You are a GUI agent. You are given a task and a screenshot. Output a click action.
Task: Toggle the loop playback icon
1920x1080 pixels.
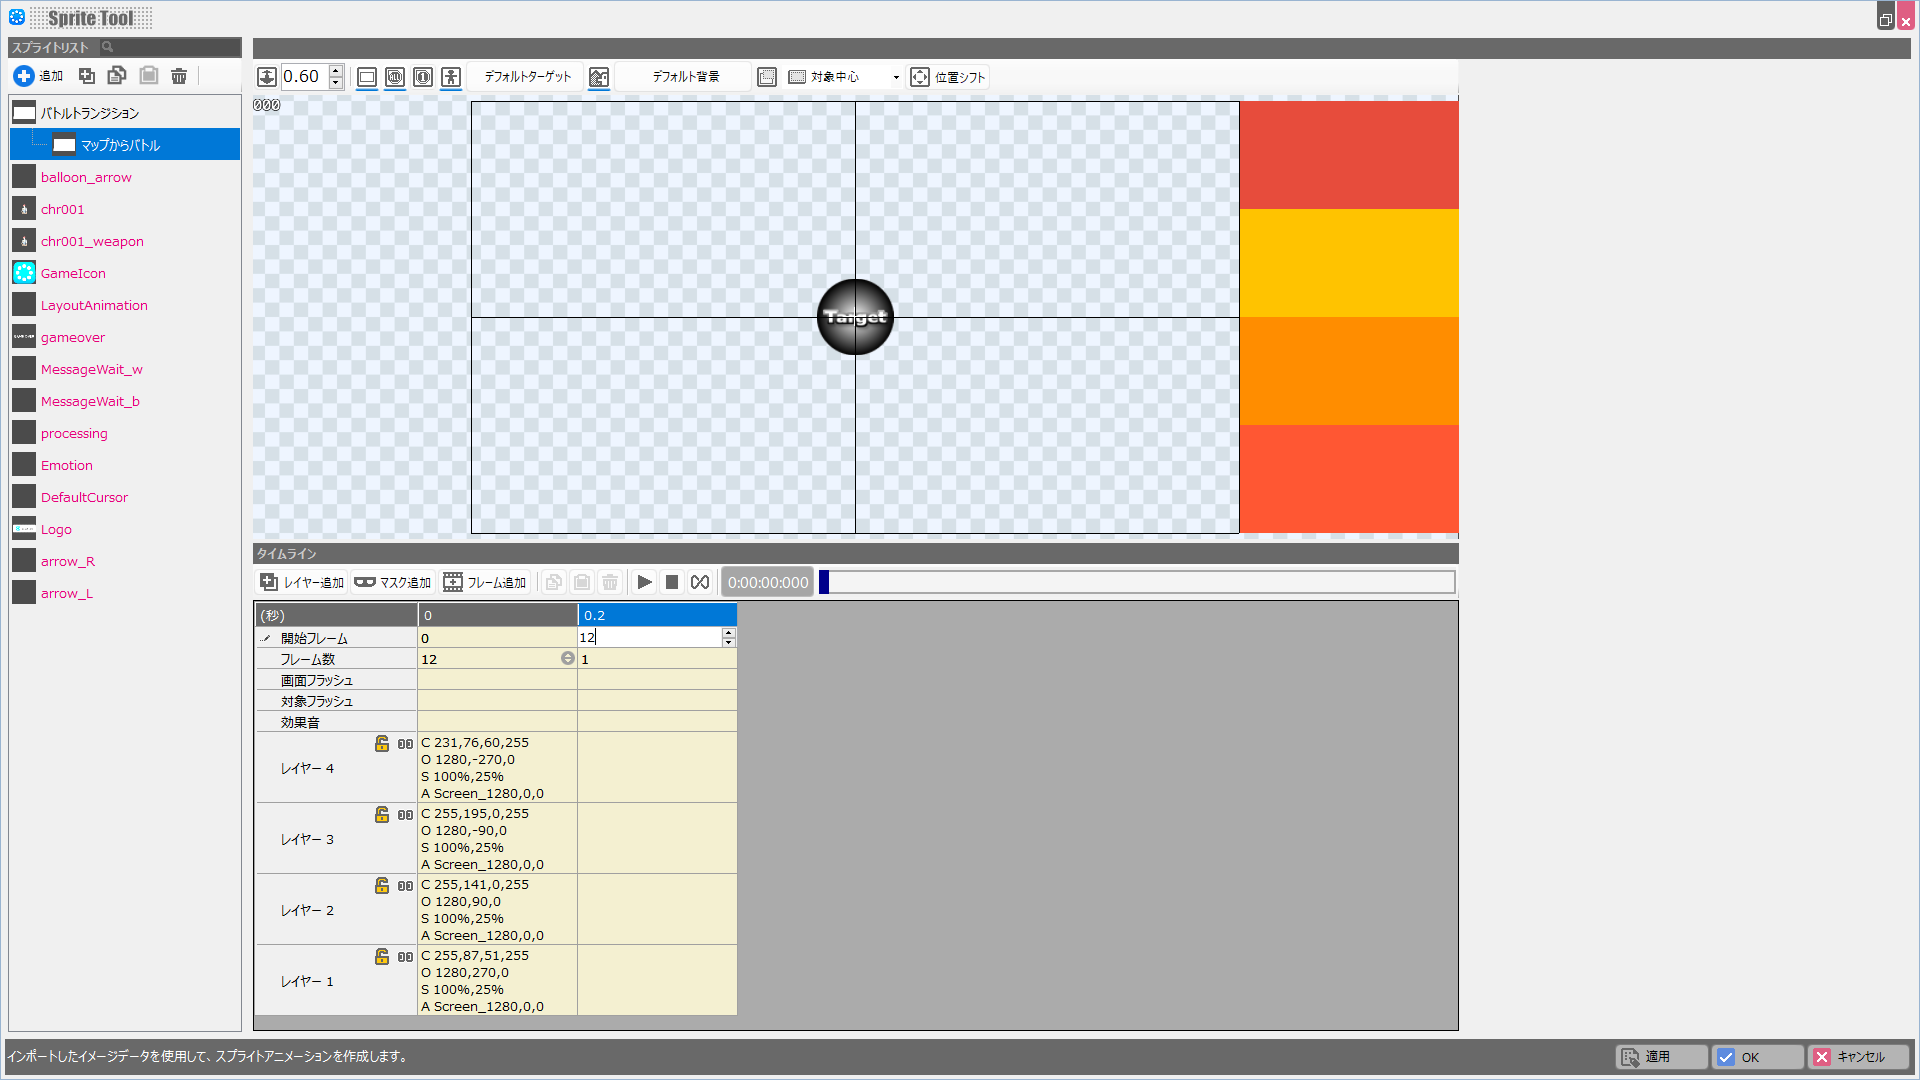point(700,582)
